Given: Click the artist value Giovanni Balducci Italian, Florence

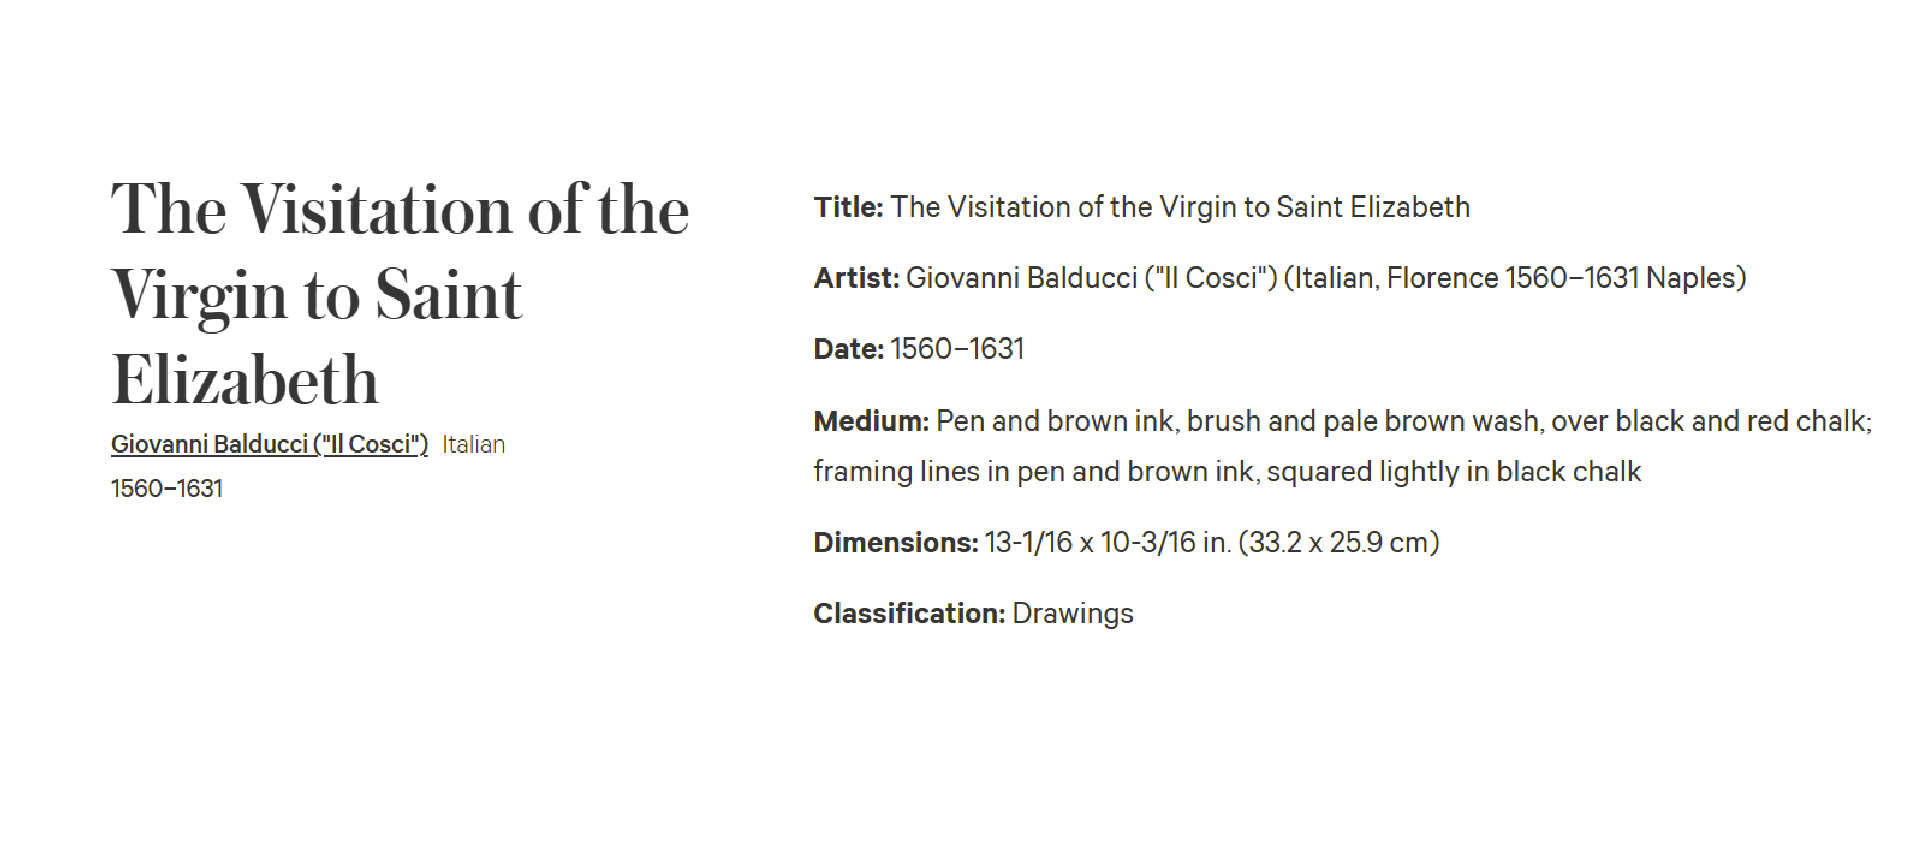Looking at the screenshot, I should [1326, 278].
